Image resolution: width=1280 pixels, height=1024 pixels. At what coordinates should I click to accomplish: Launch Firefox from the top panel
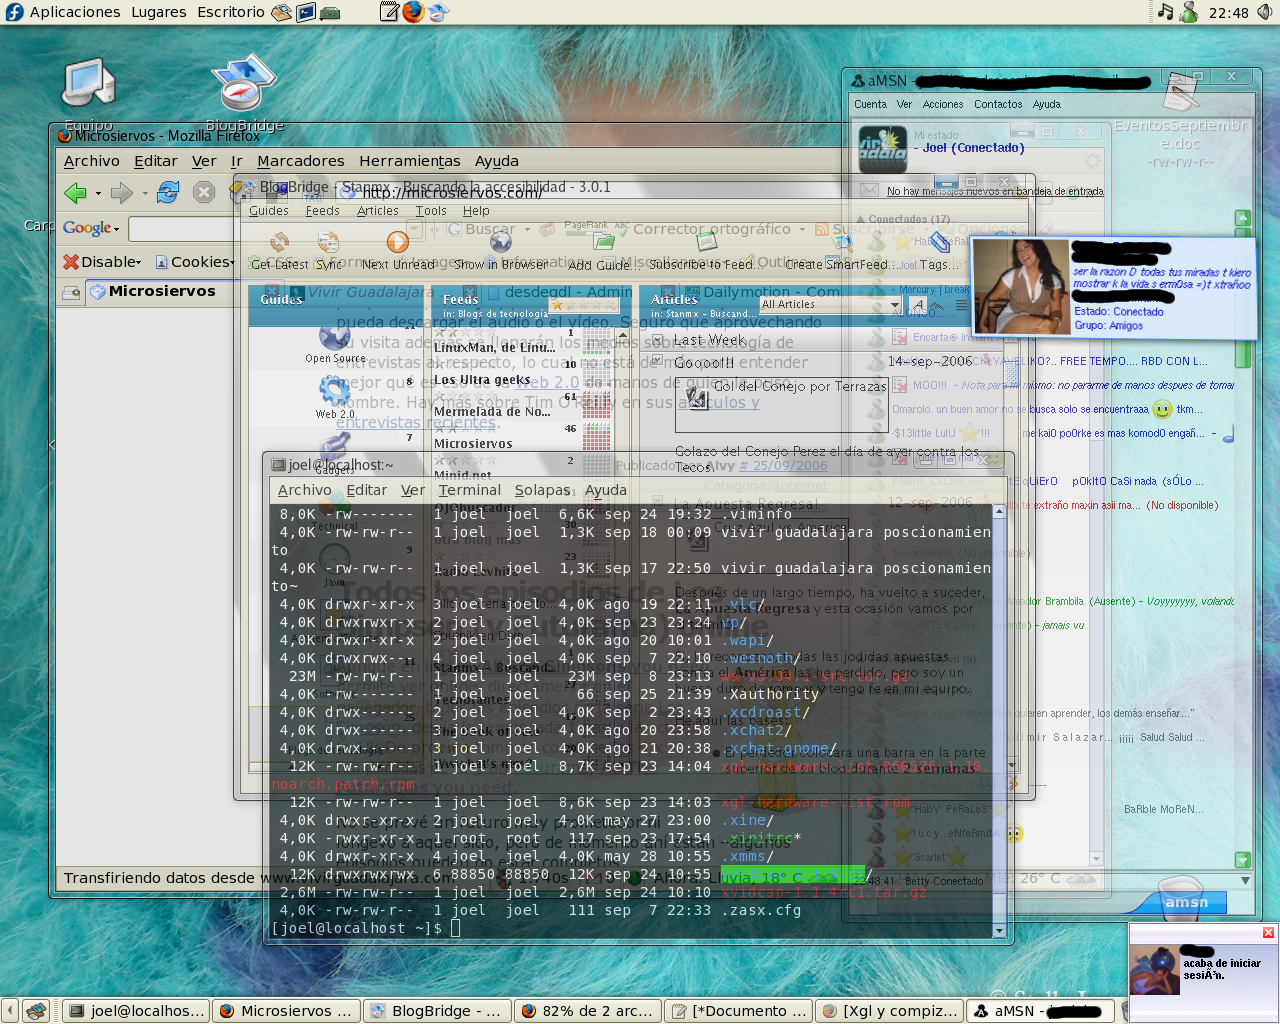pos(413,12)
